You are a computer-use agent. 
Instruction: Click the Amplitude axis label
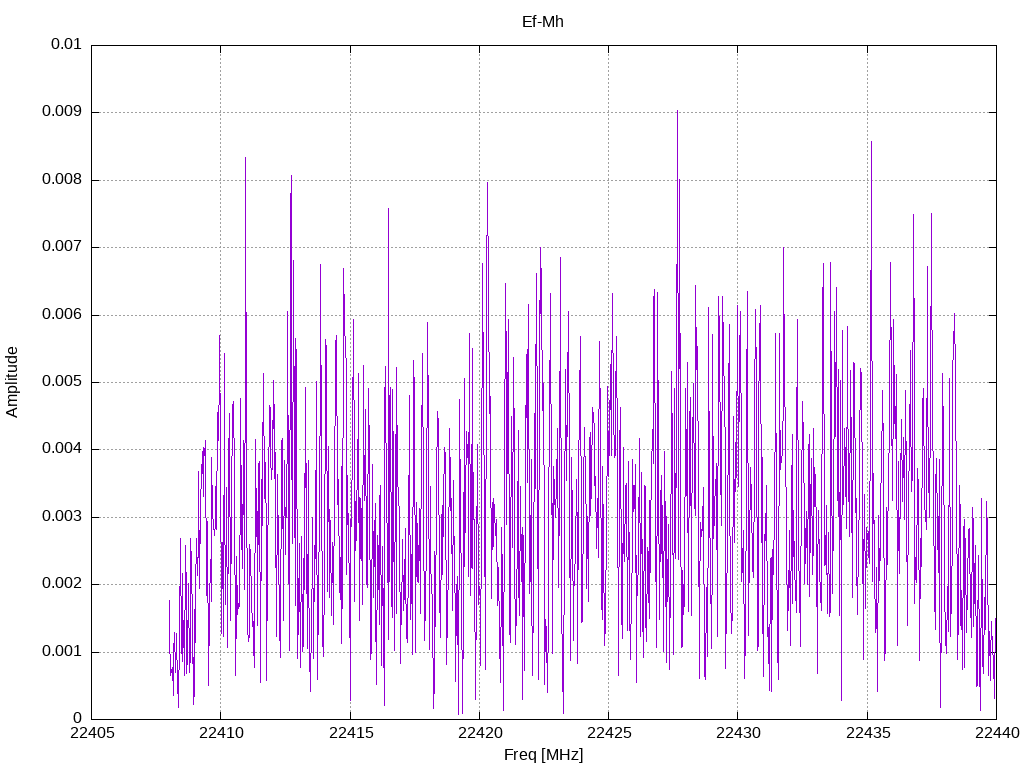pyautogui.click(x=12, y=382)
